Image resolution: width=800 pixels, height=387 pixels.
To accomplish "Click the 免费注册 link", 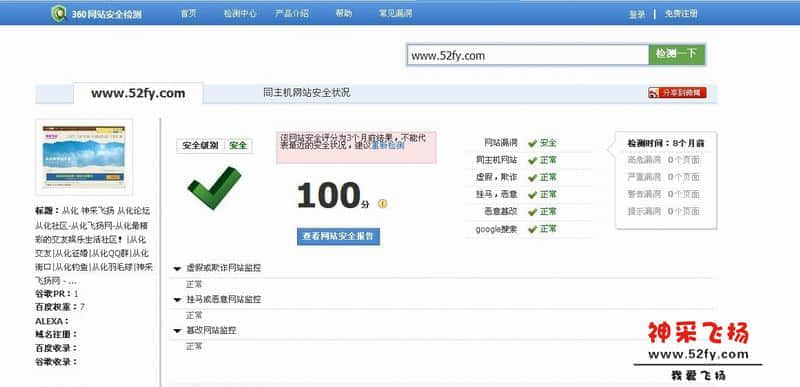I will (681, 14).
